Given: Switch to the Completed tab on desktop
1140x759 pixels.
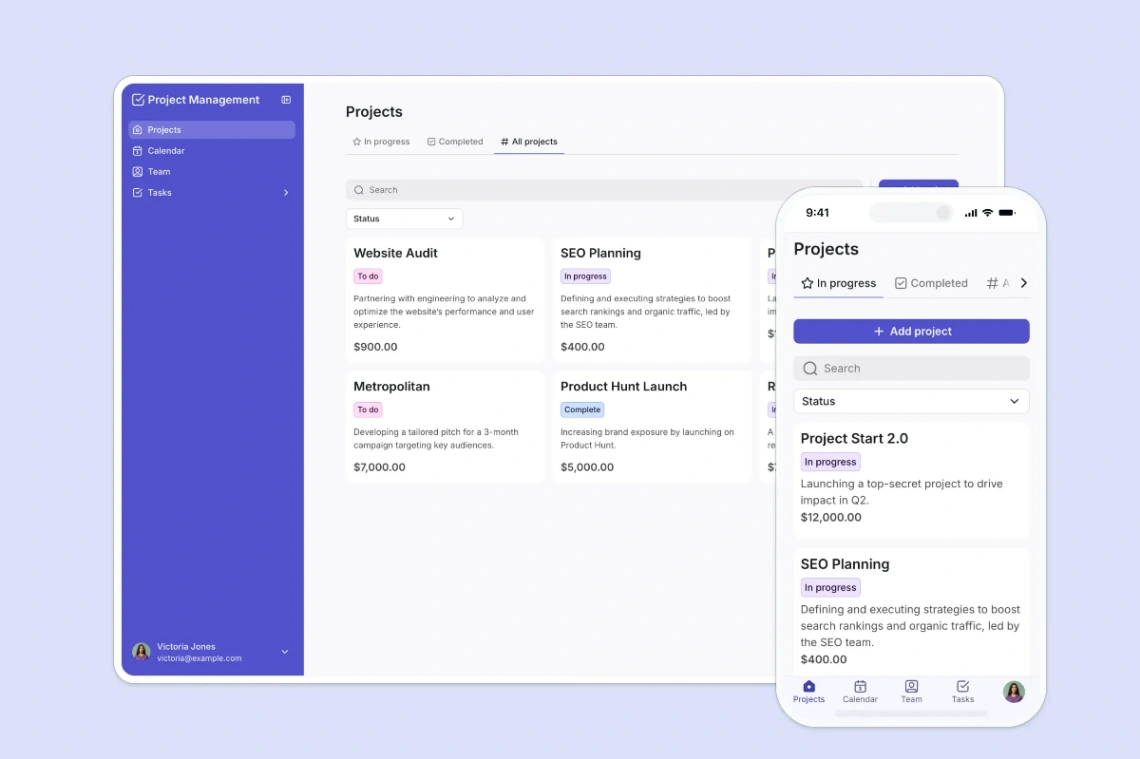Looking at the screenshot, I should 455,141.
